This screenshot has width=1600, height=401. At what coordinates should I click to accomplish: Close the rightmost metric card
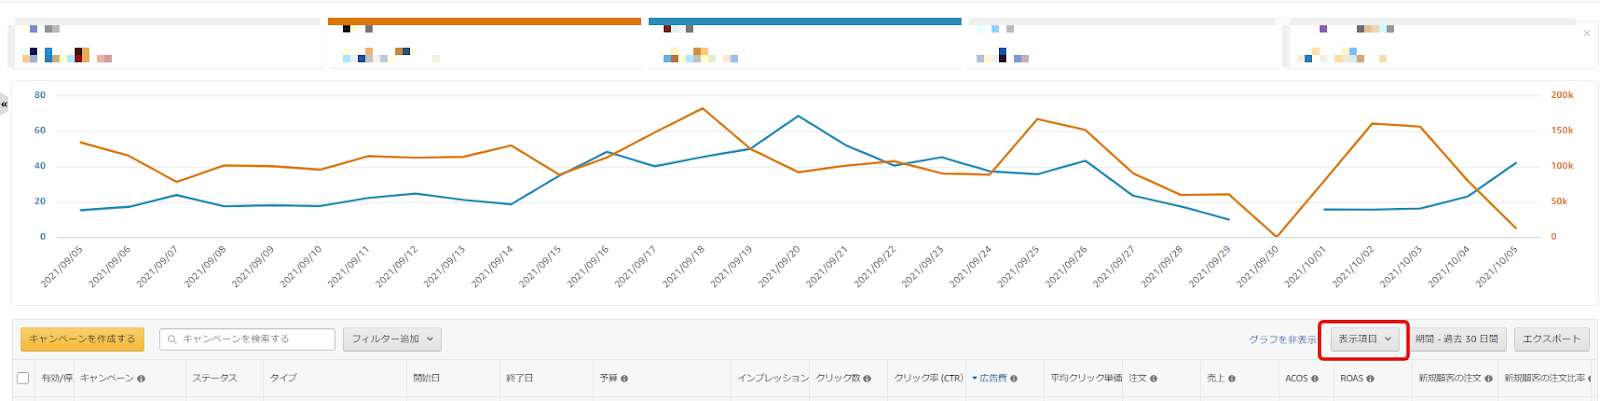(1586, 34)
